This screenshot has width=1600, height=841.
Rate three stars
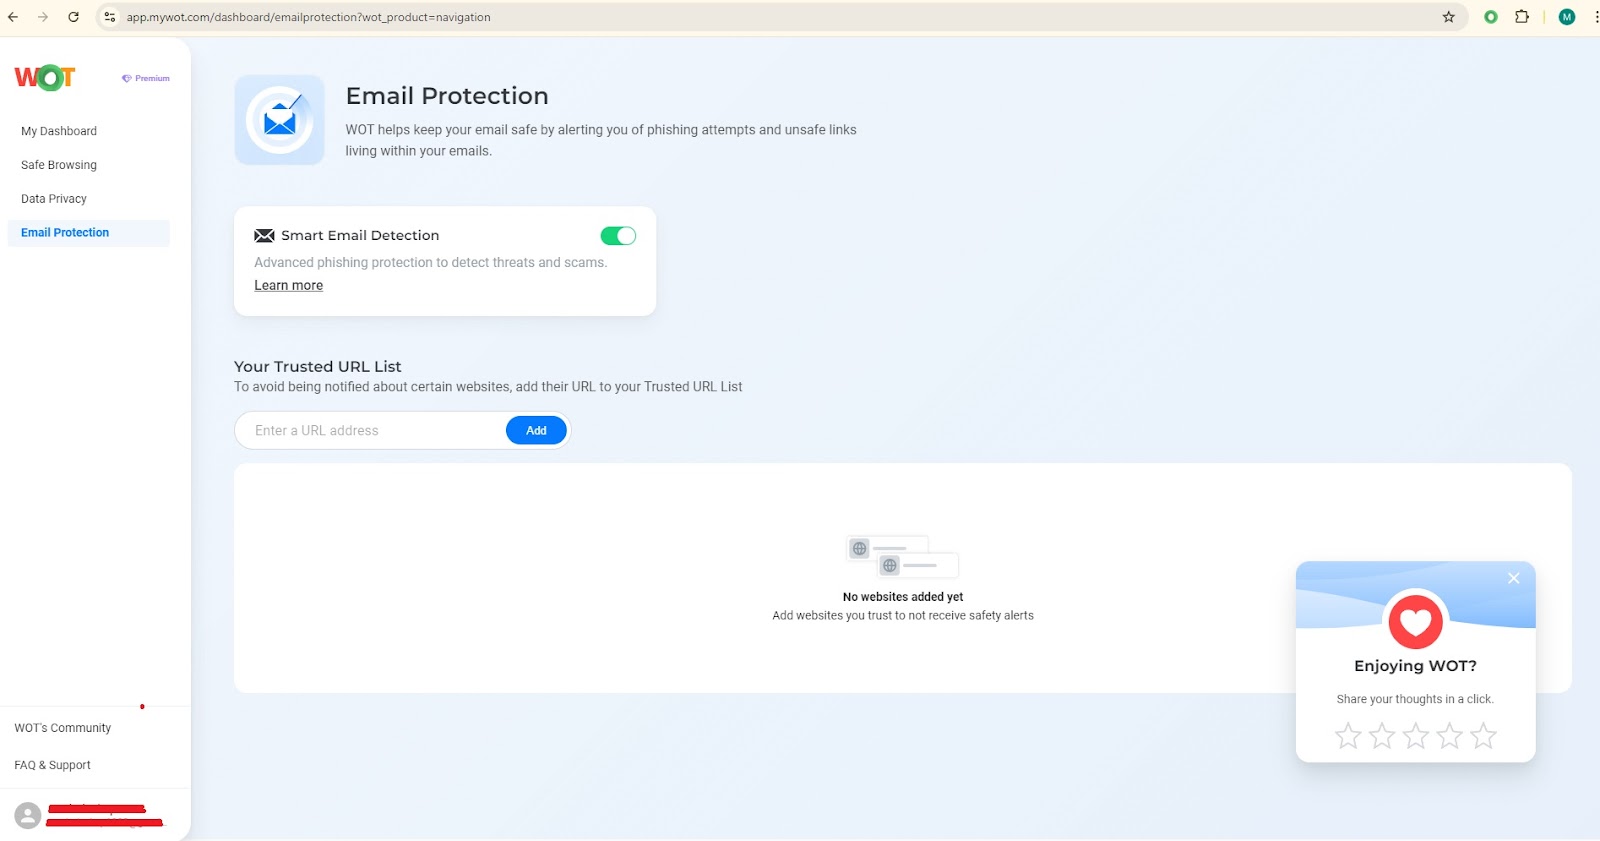pyautogui.click(x=1416, y=736)
